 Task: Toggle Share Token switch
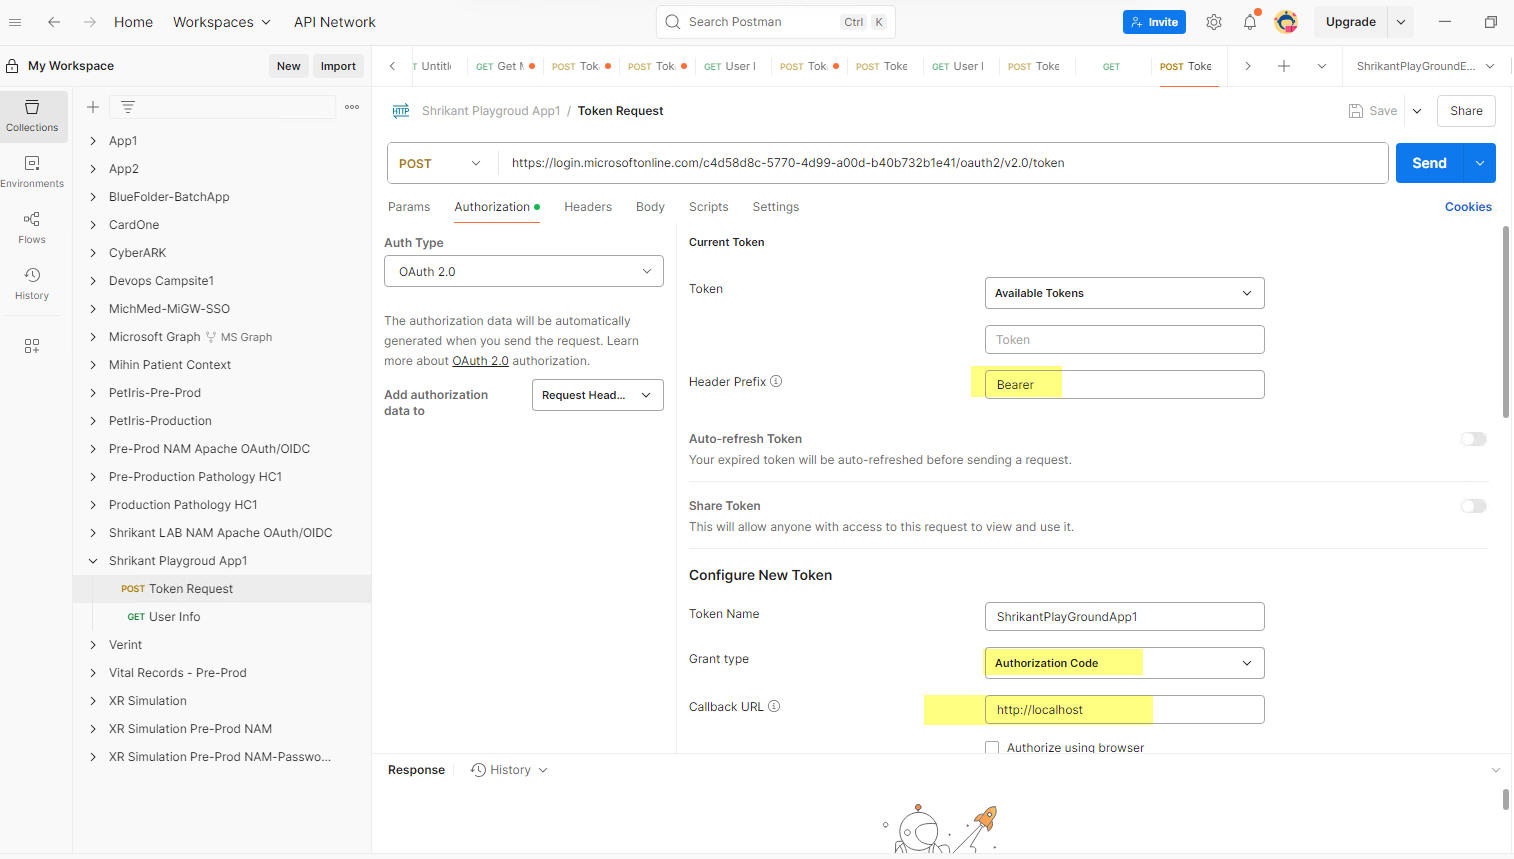pos(1474,506)
